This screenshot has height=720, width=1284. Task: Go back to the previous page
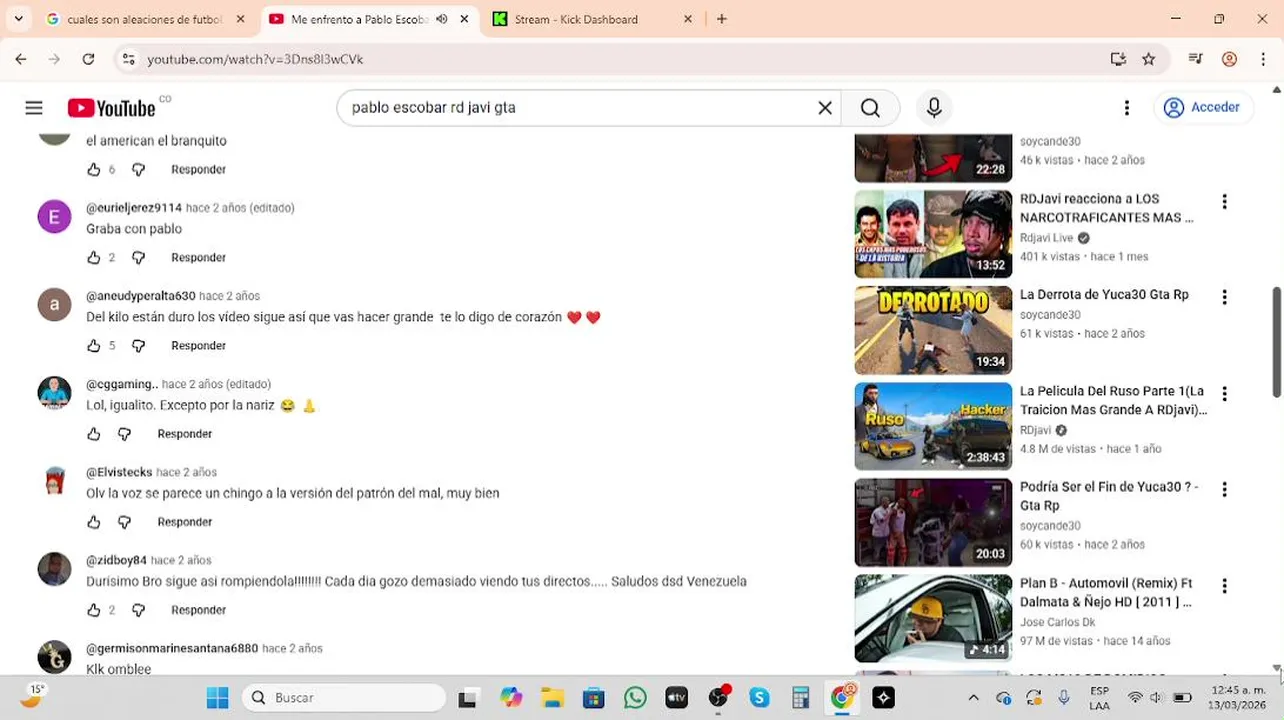point(21,59)
